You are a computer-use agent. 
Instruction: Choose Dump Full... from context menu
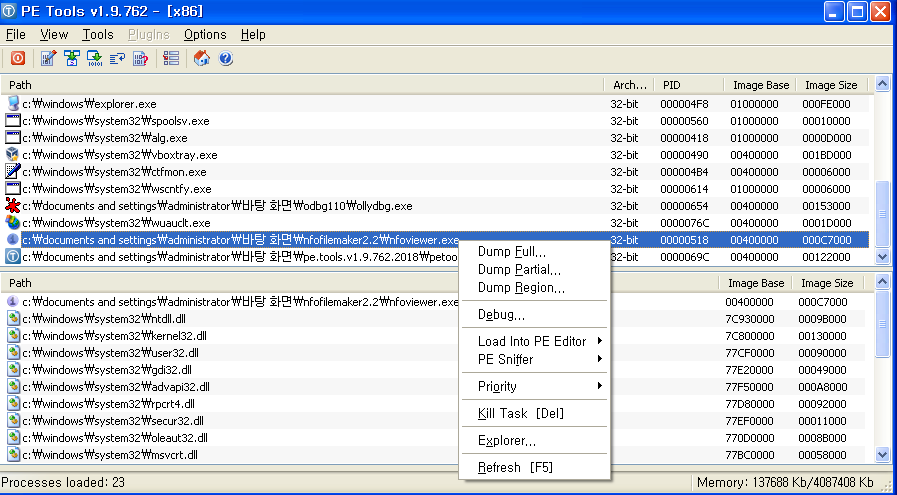click(x=535, y=252)
